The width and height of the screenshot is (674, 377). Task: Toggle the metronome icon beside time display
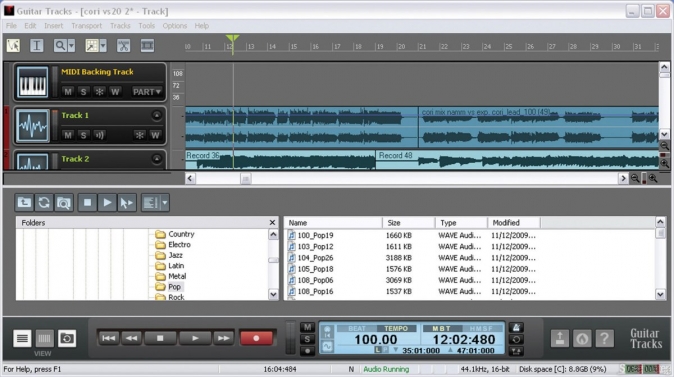click(x=516, y=328)
